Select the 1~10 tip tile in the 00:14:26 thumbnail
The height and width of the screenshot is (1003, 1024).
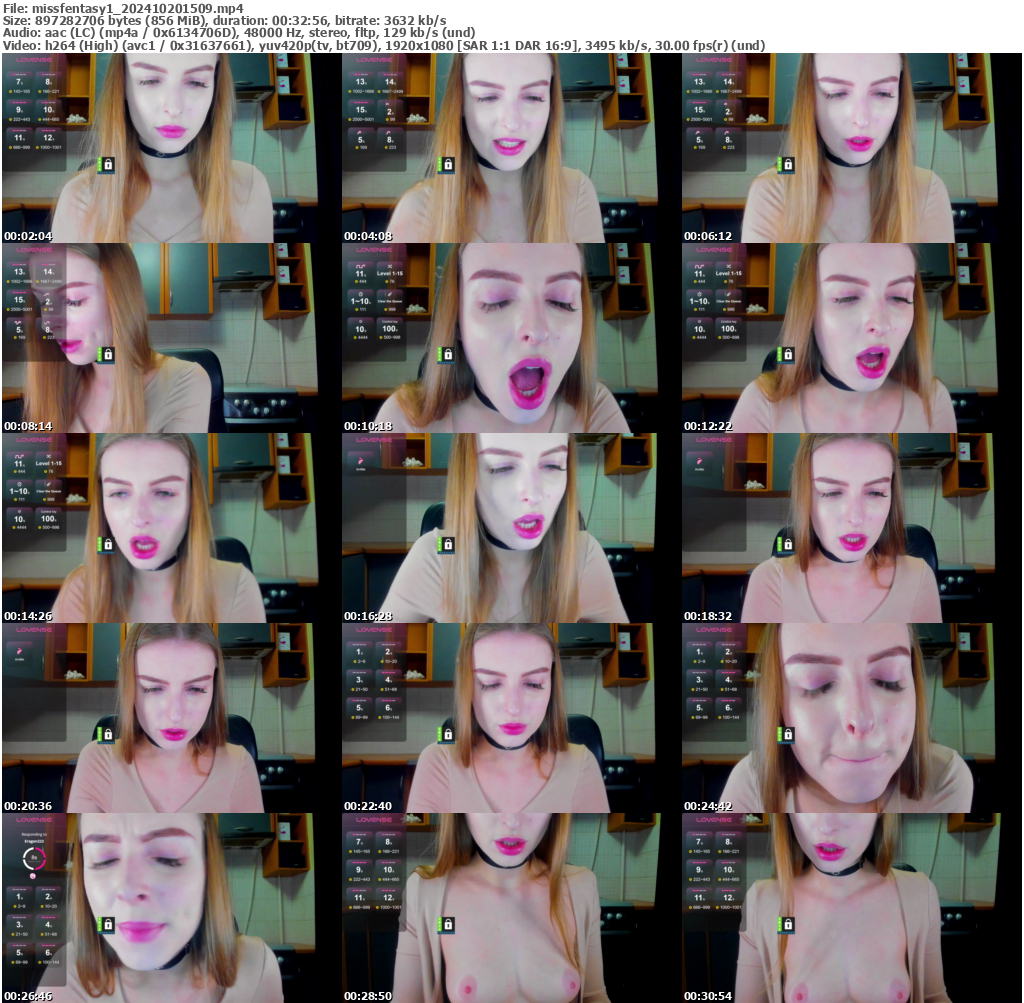pos(19,490)
